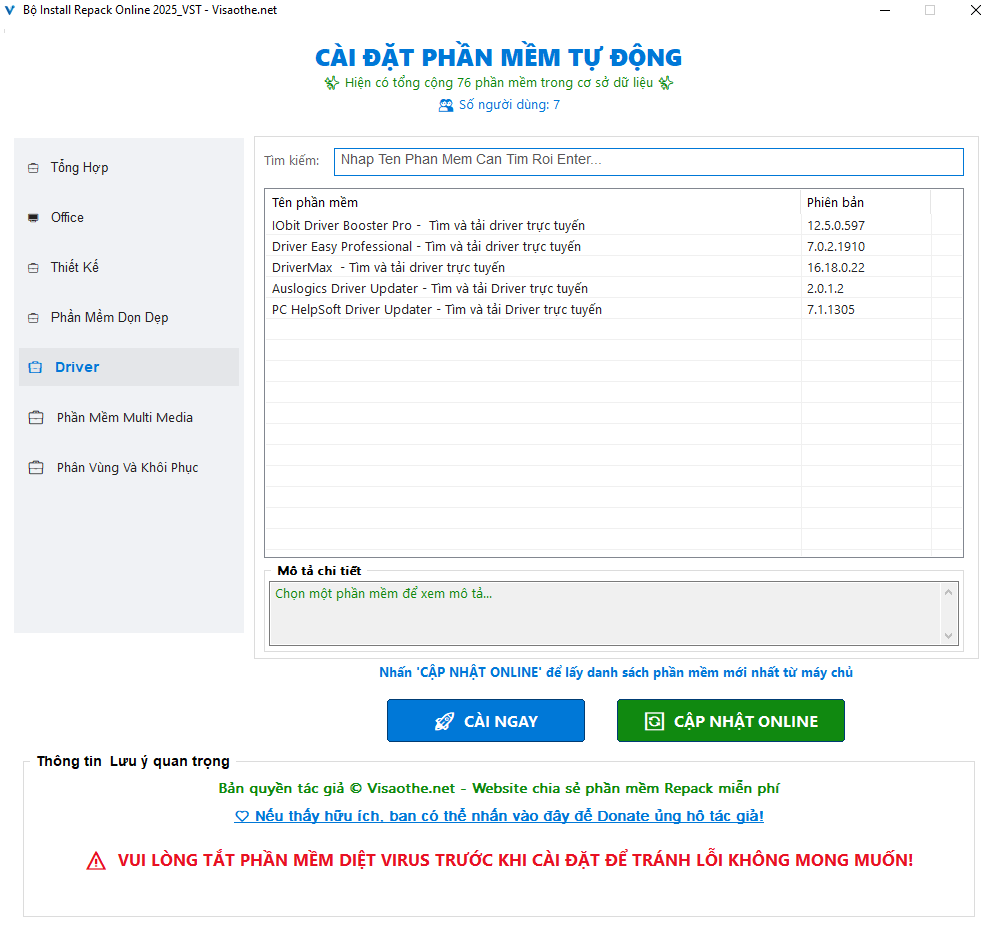Select the PC HelpSoft Driver Updater row

614,309
